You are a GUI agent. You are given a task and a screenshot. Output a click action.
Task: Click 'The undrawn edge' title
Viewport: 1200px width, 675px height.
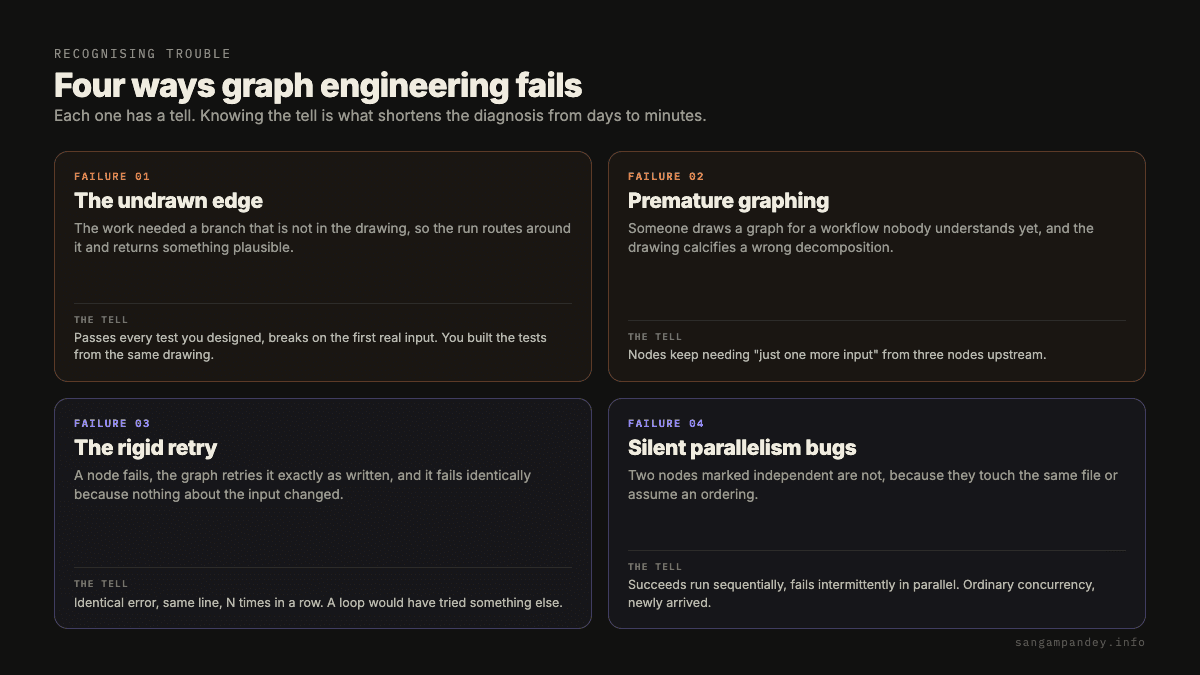coord(168,201)
